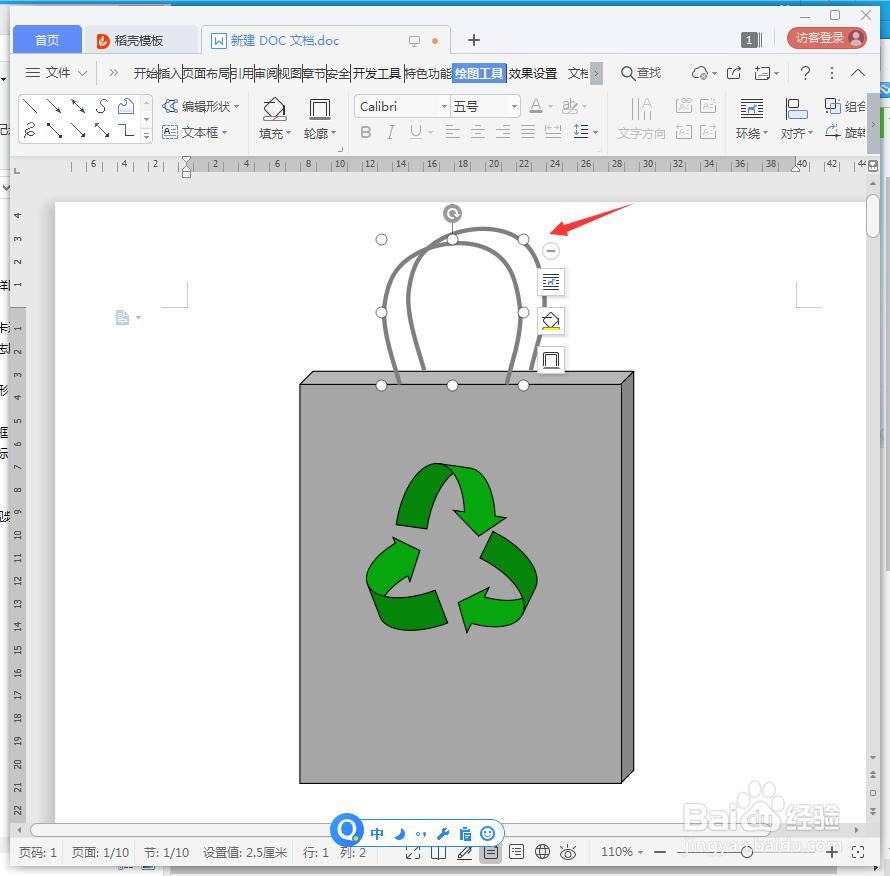Click the guest login button

826,38
